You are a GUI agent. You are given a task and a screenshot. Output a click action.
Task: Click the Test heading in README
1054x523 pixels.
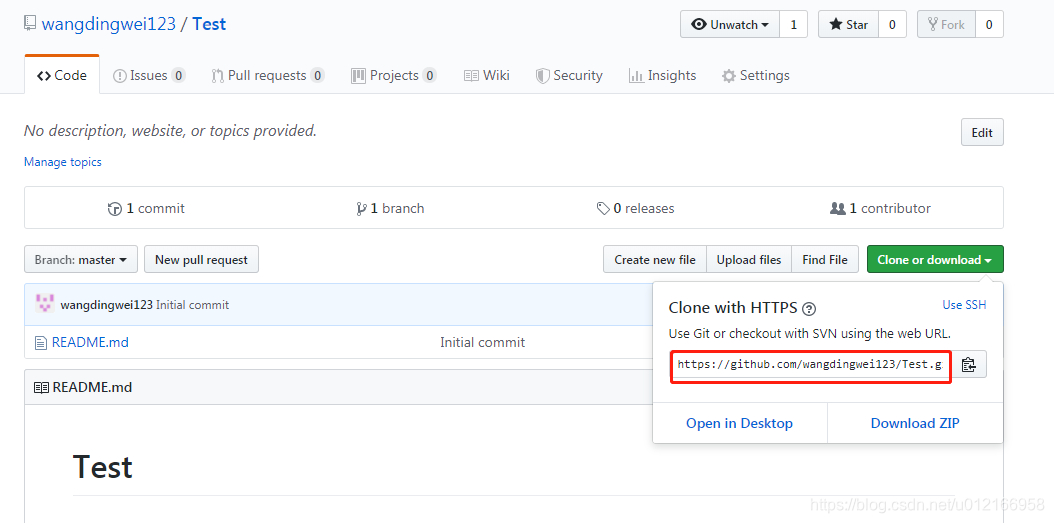pyautogui.click(x=103, y=467)
